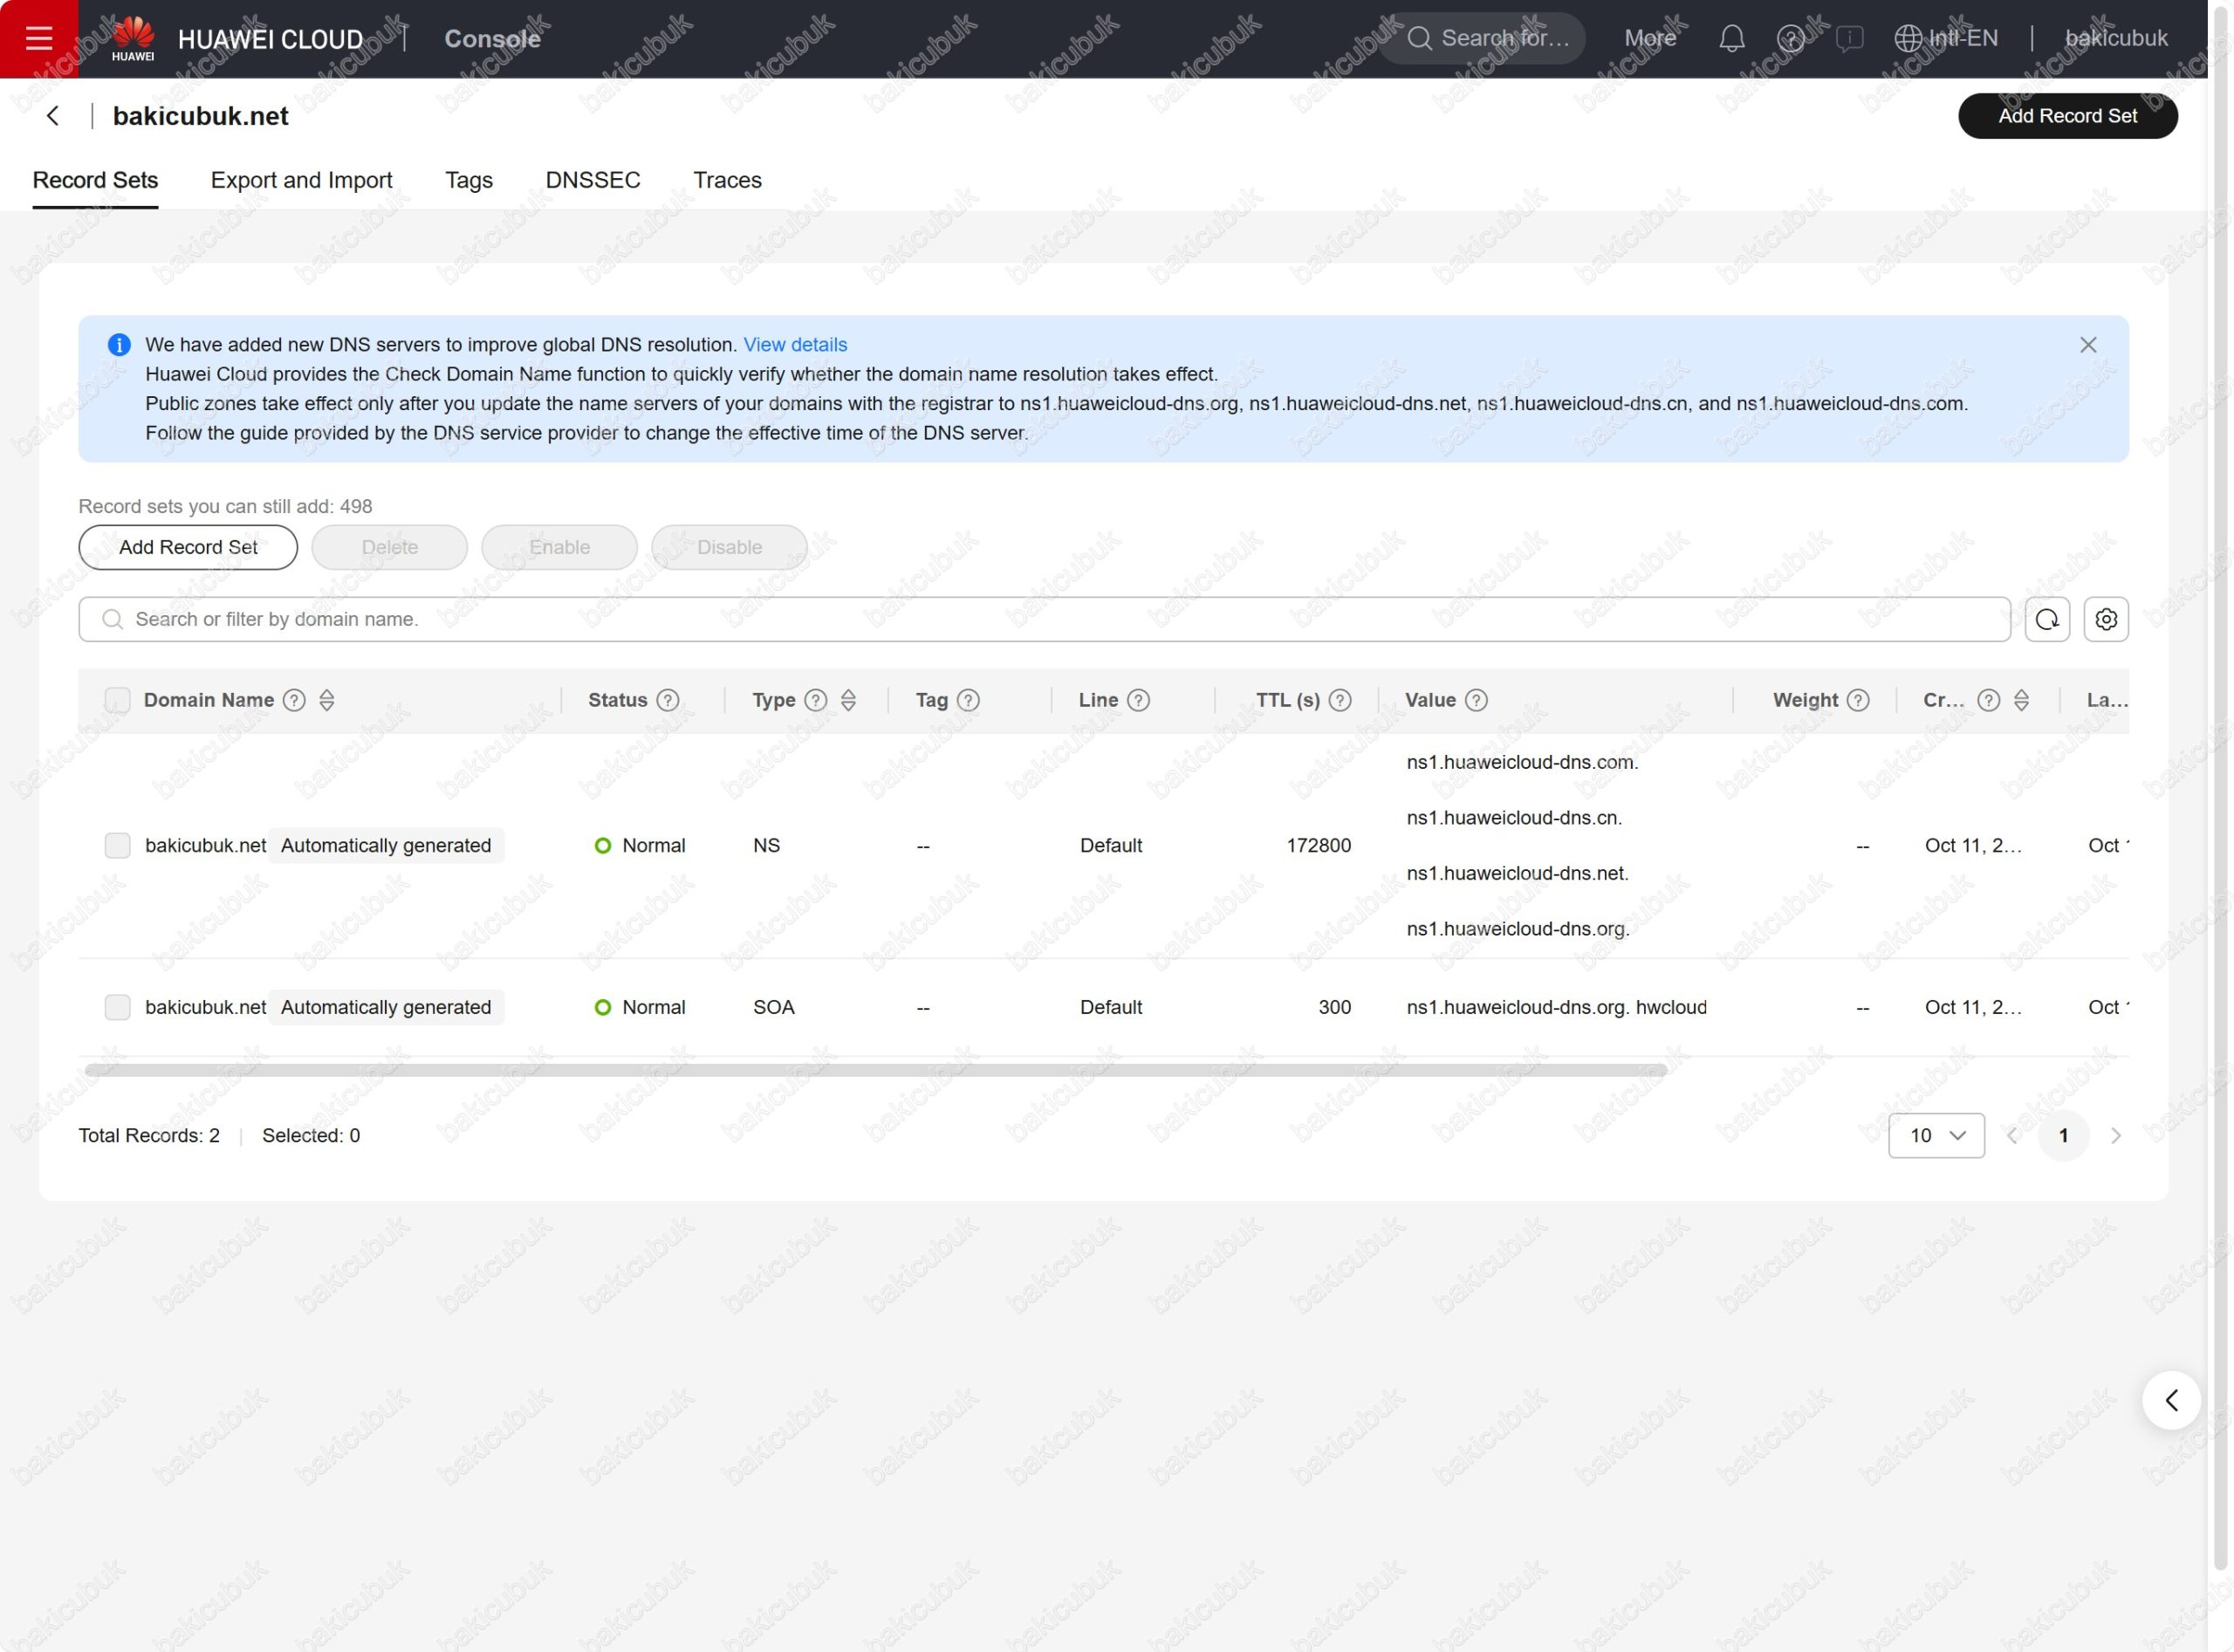This screenshot has height=1652, width=2234.
Task: Switch to the DNSSEC tab
Action: click(592, 180)
